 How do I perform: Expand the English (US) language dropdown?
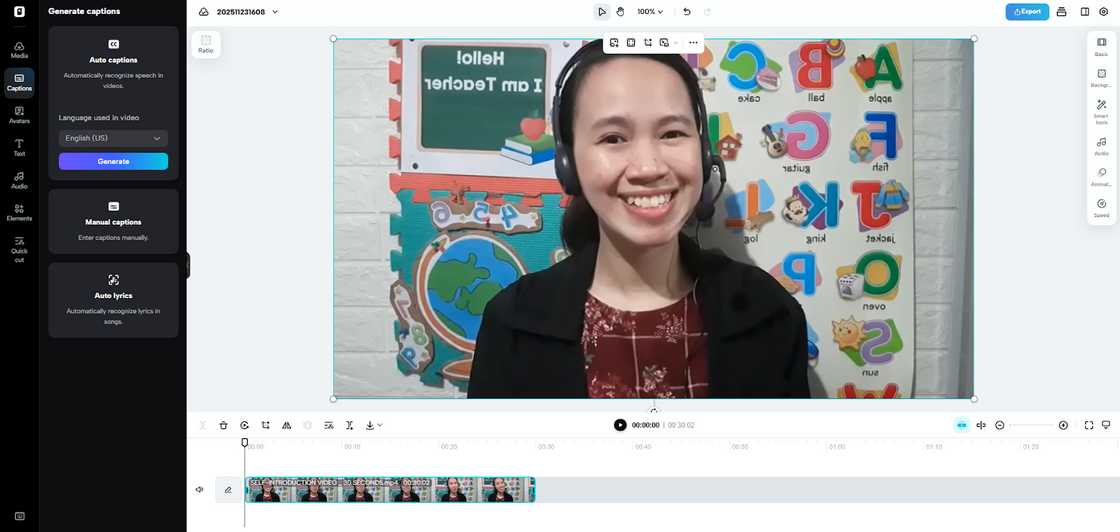coord(113,138)
